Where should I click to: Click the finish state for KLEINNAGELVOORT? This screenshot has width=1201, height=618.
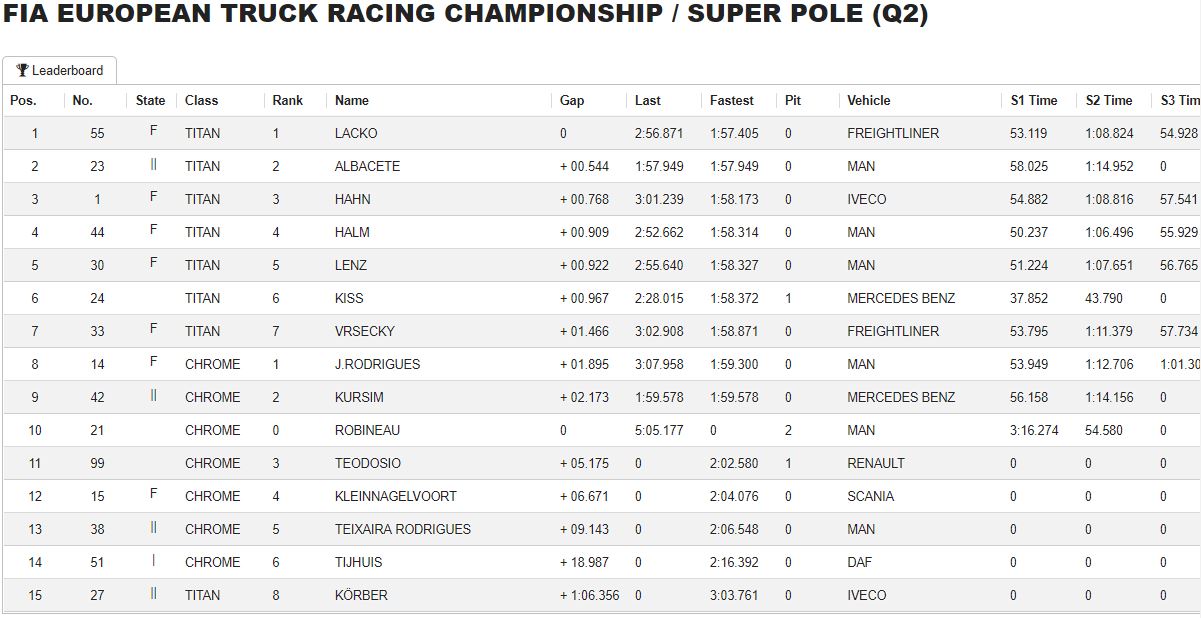point(153,495)
